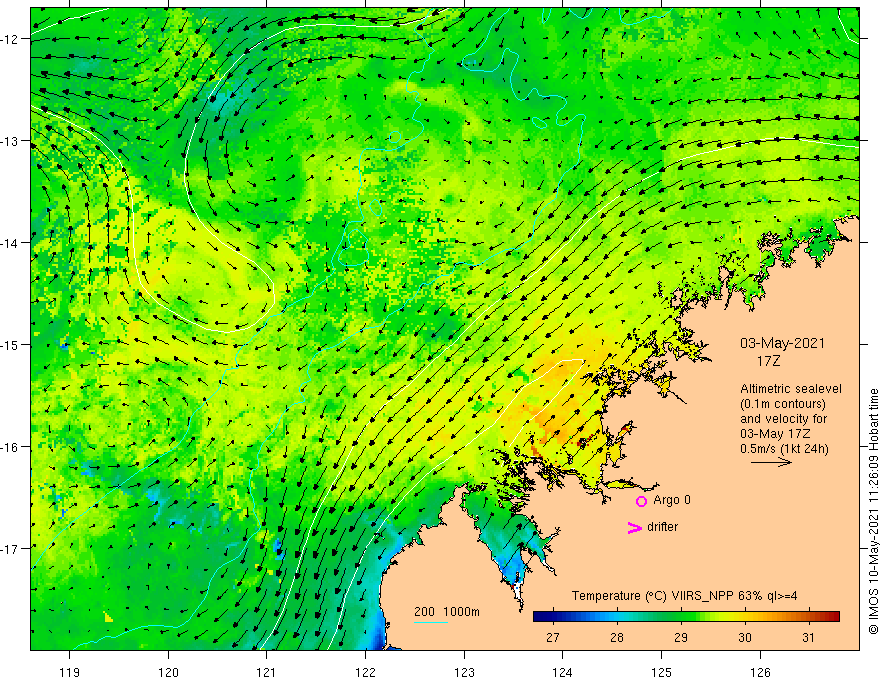Click the "17Z" time label below the date
880x680 pixels.
tap(768, 361)
